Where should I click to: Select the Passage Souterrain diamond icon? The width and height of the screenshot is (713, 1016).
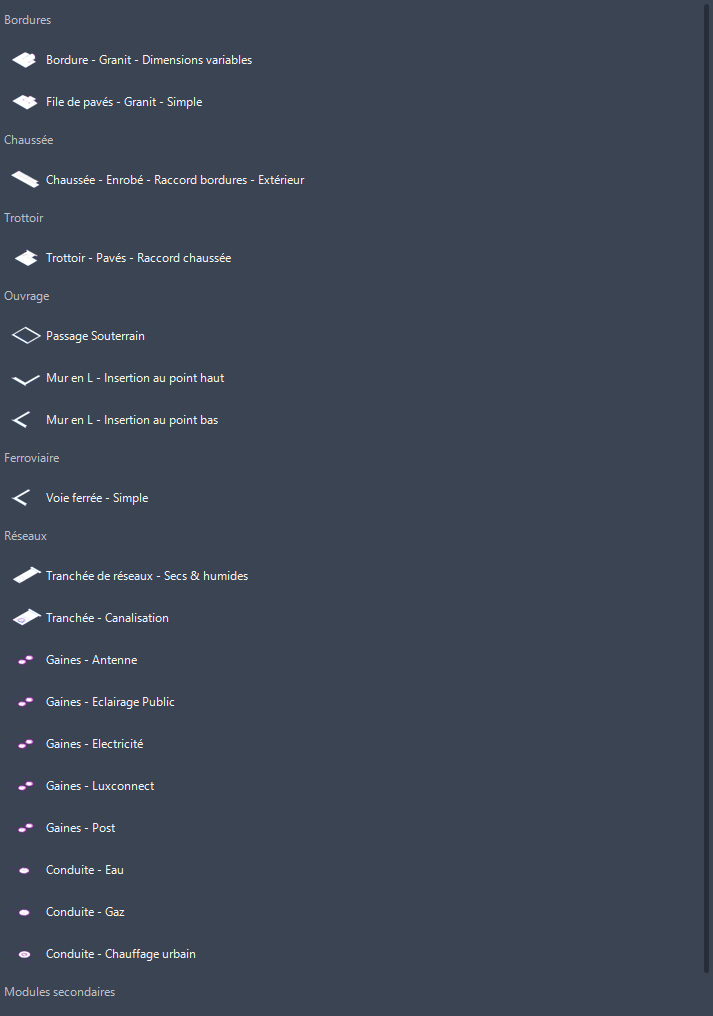click(24, 336)
